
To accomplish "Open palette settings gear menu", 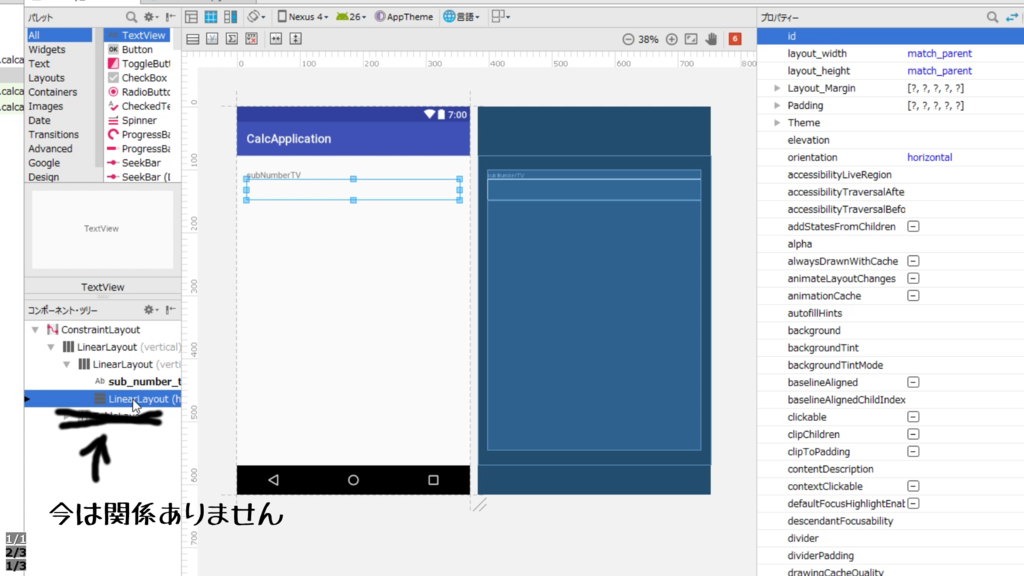I will pos(151,17).
